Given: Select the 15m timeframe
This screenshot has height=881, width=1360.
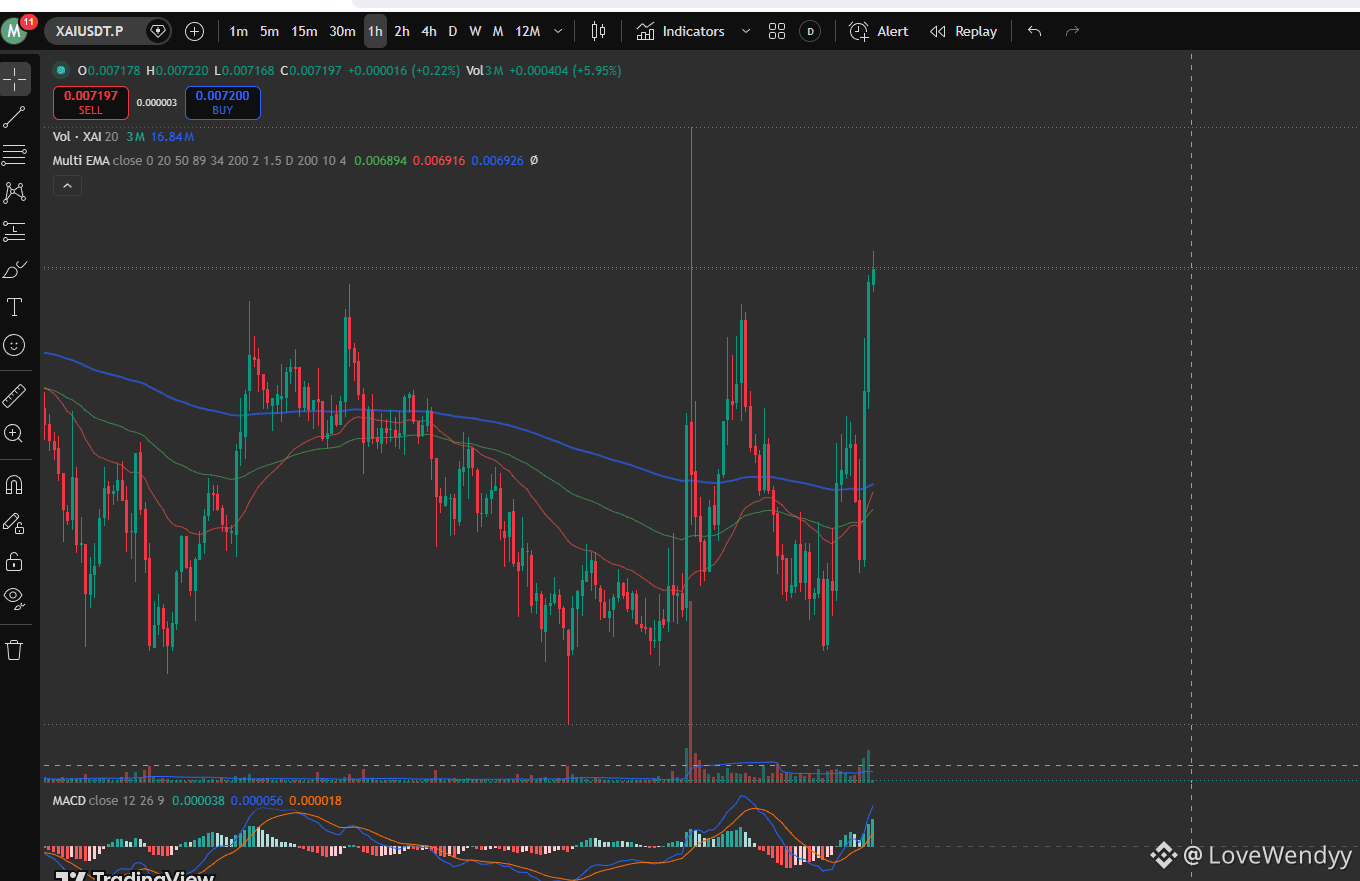Looking at the screenshot, I should (304, 31).
